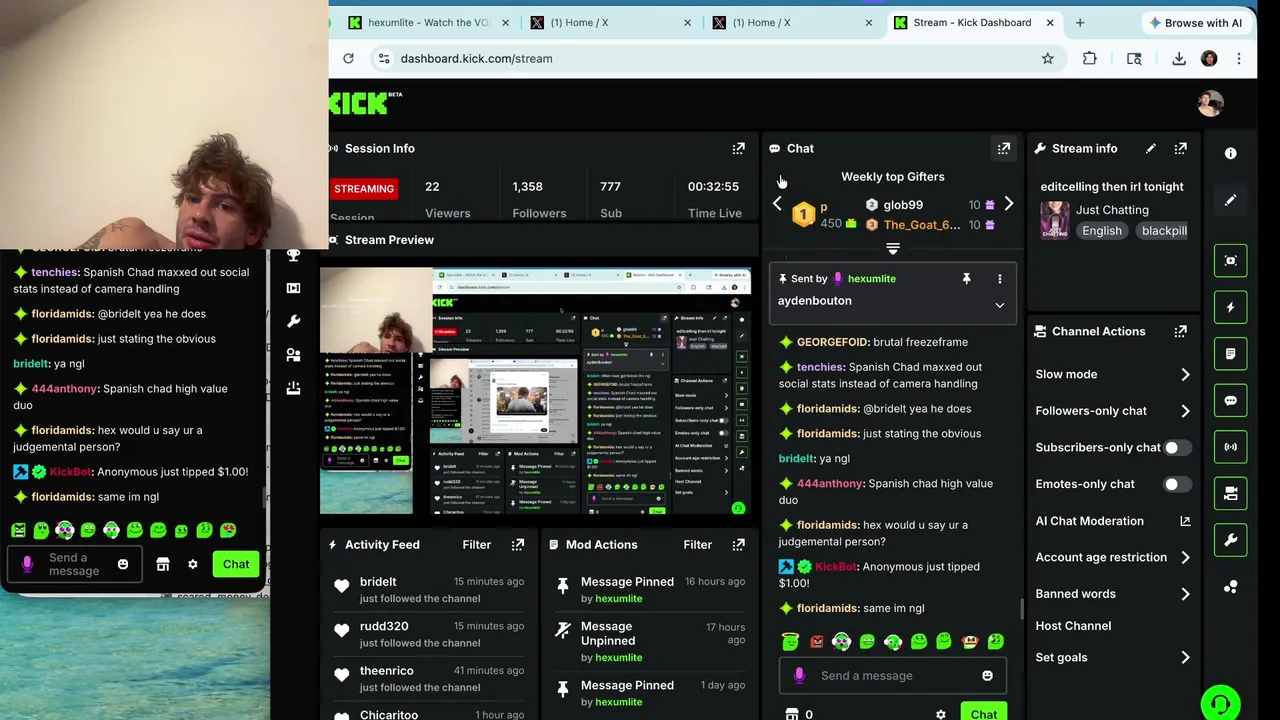This screenshot has height=720, width=1280.
Task: Open AI Chat Moderation link
Action: pos(1113,521)
